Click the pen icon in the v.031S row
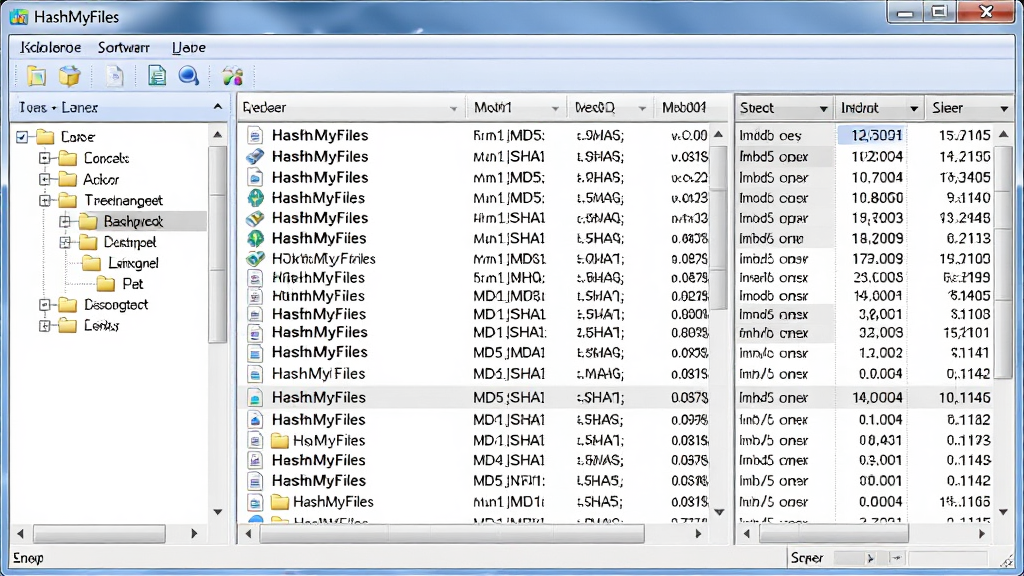This screenshot has width=1024, height=576. tap(255, 157)
